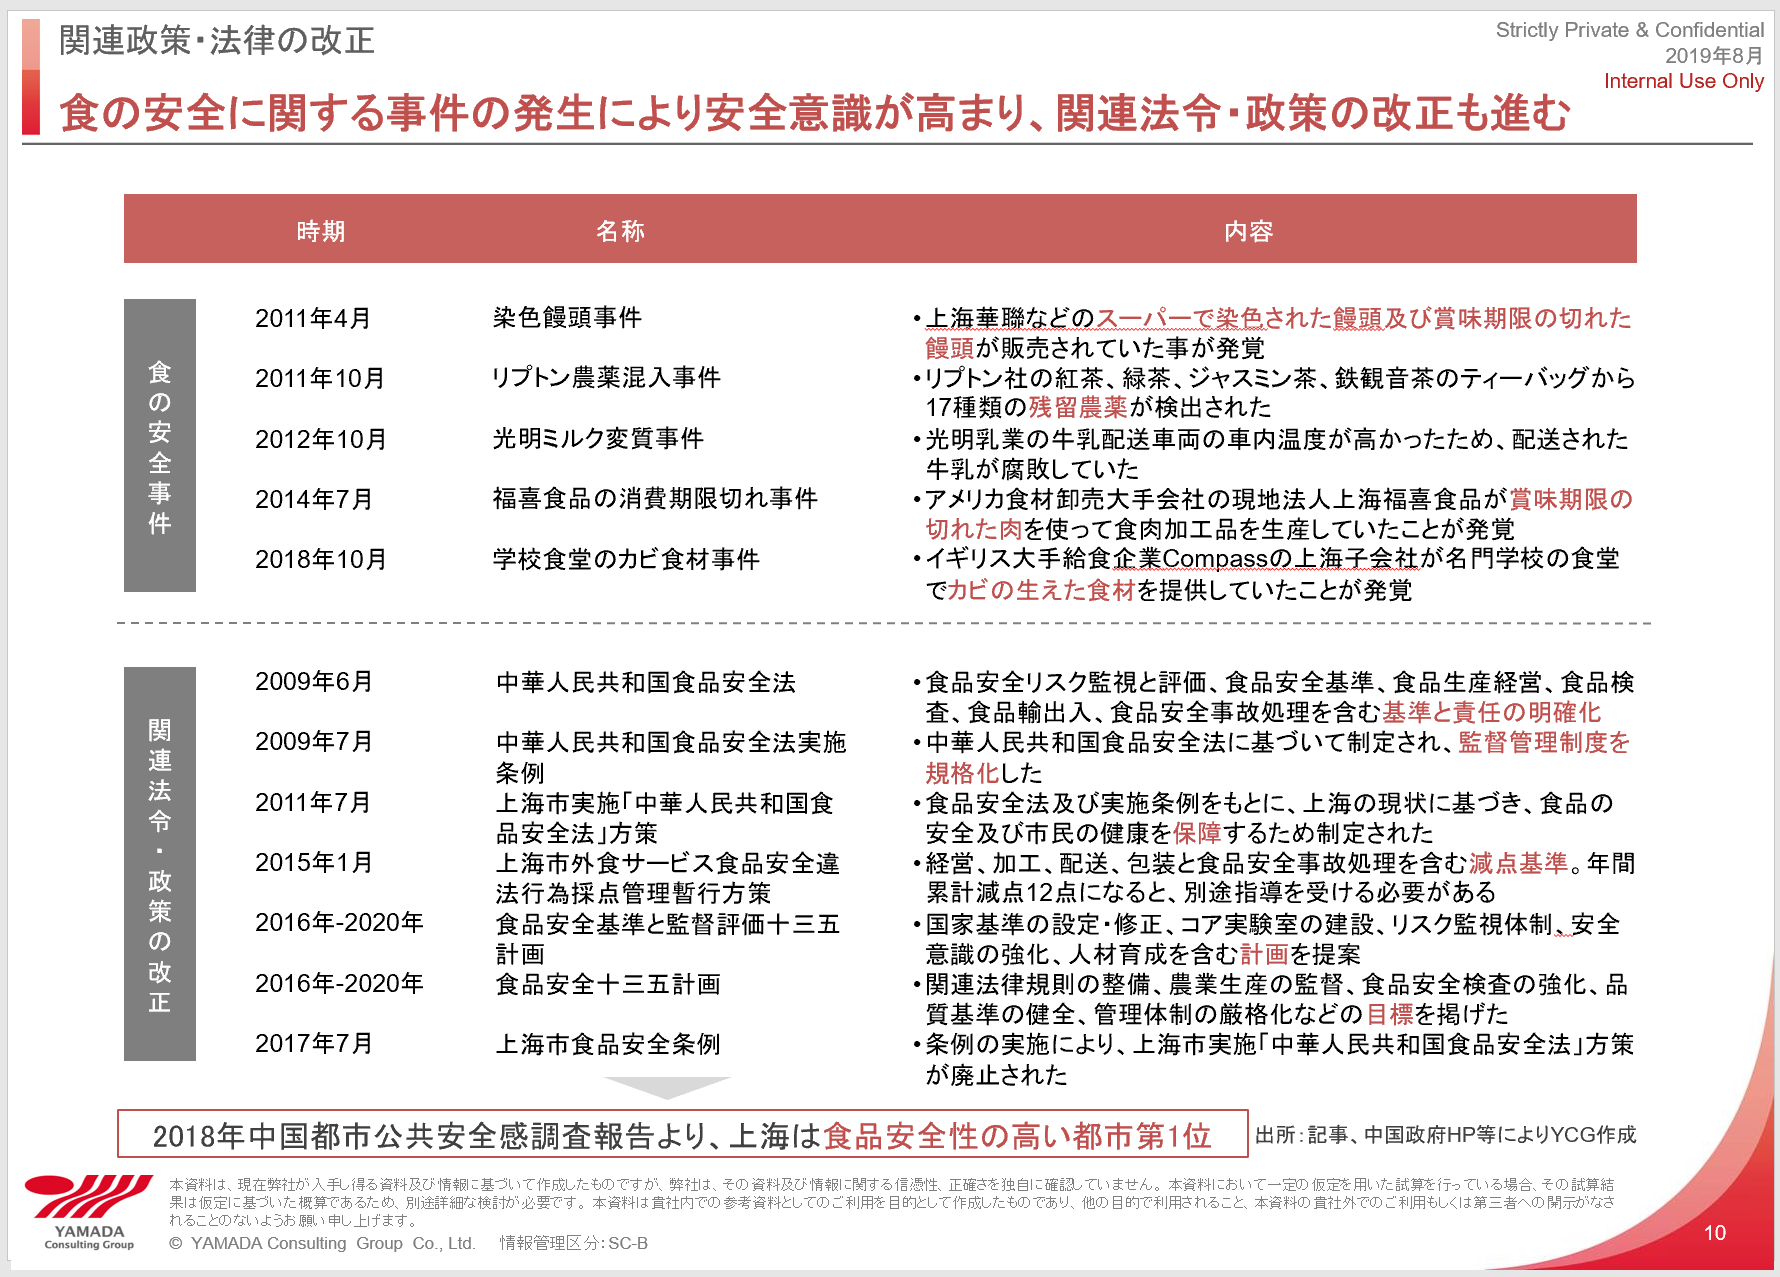
Task: Click the red text 基準と責任の明確化
Action: tap(1492, 712)
